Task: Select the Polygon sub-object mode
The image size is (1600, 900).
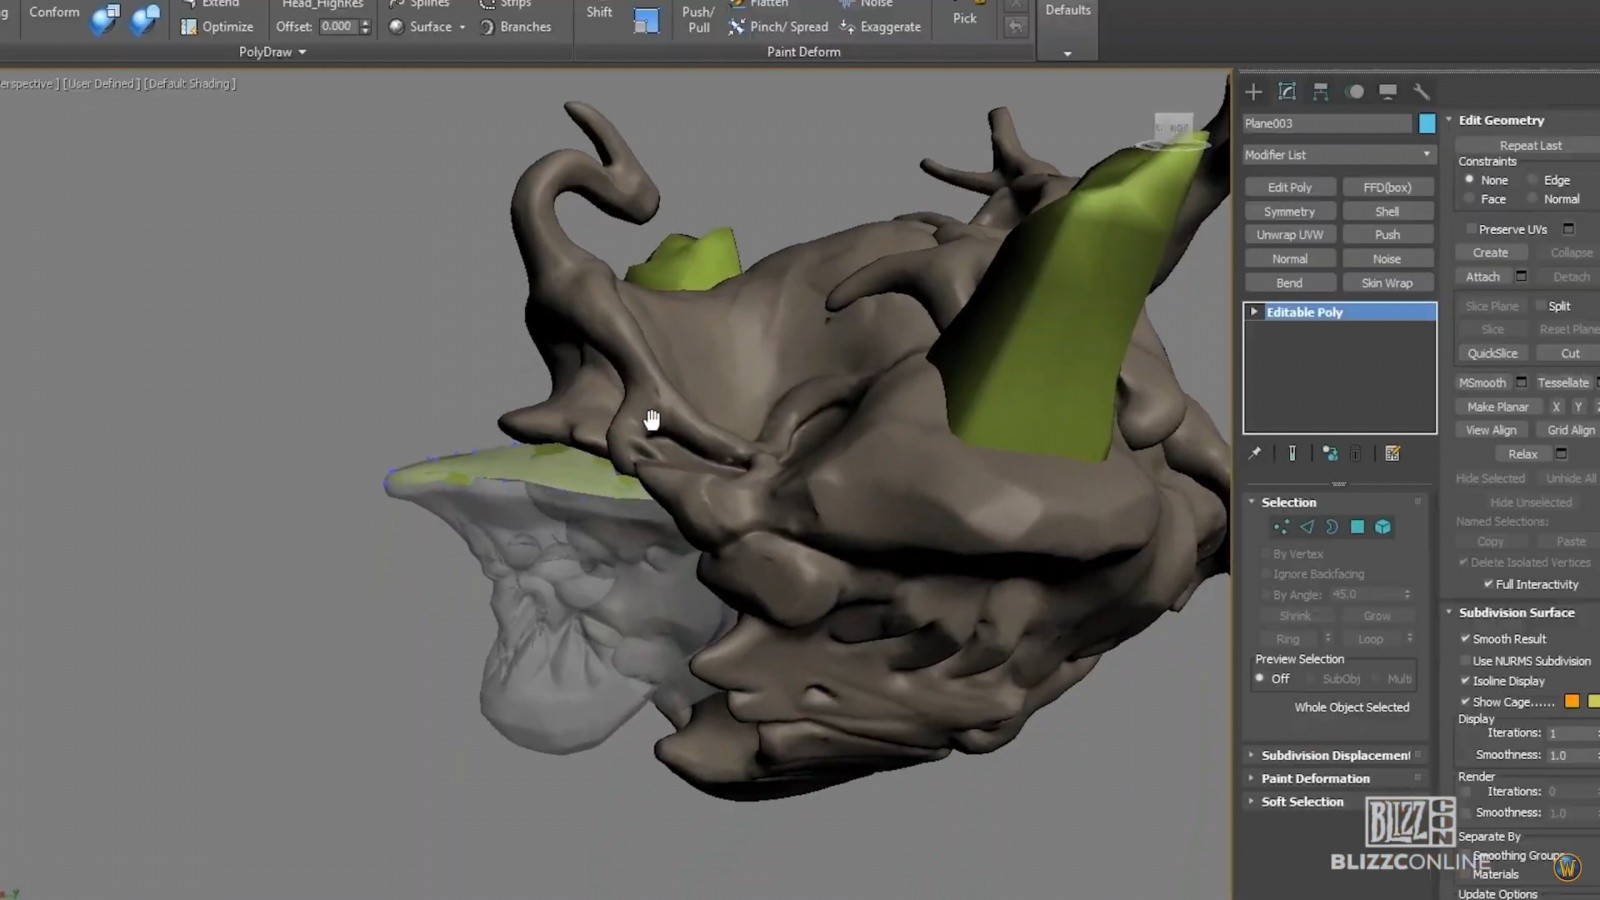Action: tap(1357, 527)
